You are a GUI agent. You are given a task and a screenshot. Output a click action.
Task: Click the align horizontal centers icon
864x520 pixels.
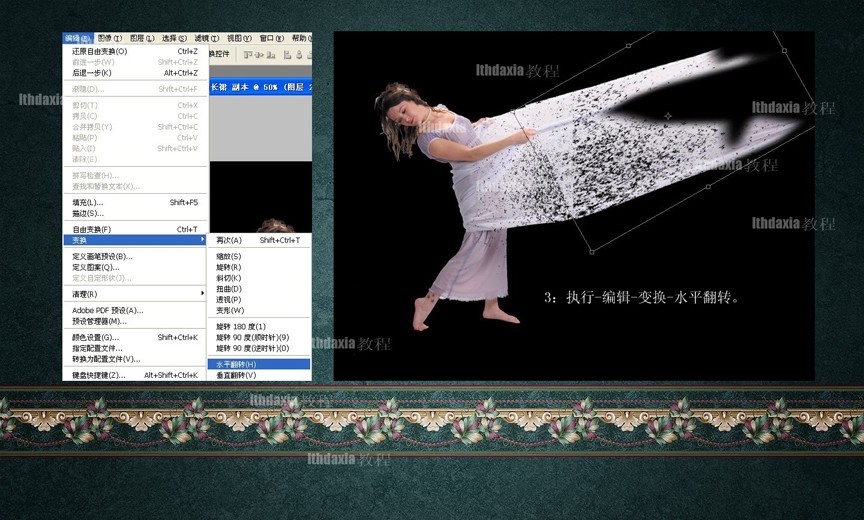299,55
